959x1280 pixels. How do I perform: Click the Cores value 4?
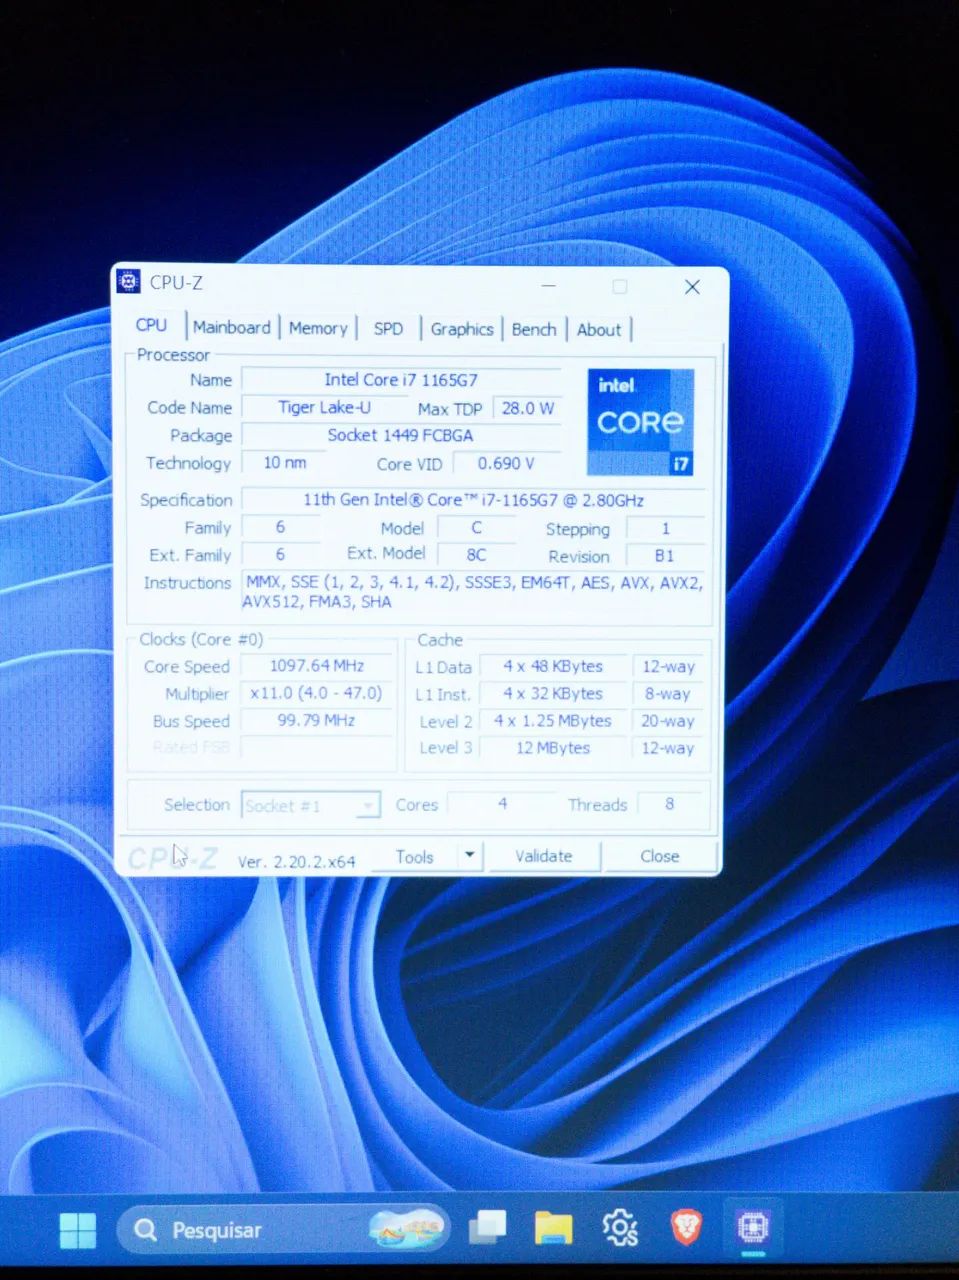pos(502,803)
